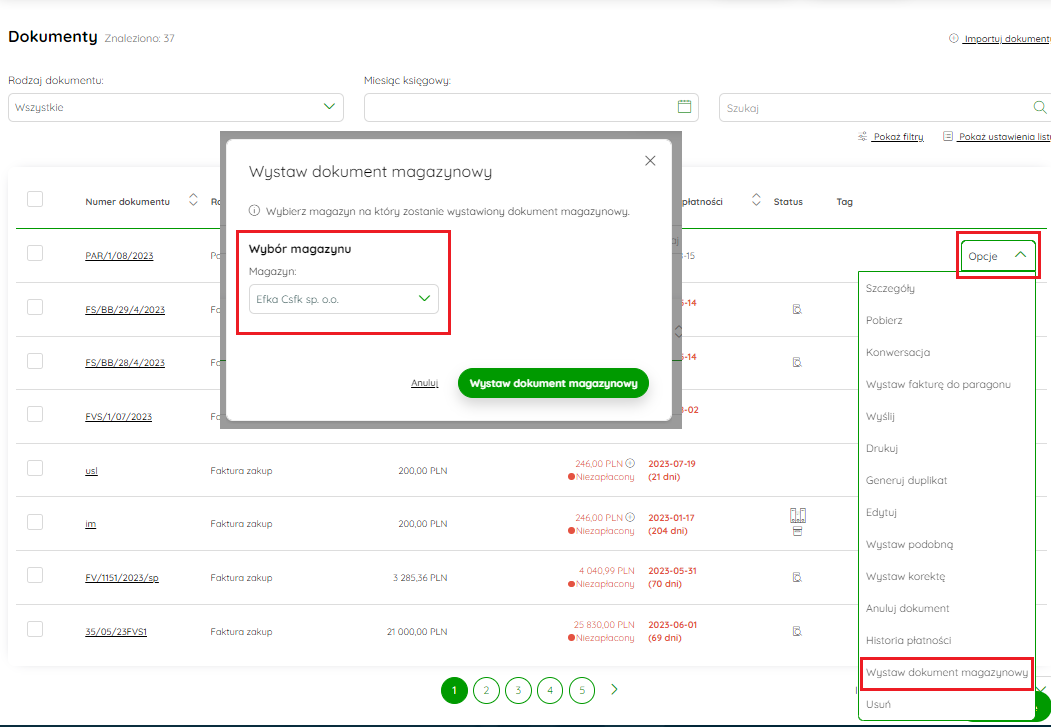Select Wystaw fakturę do paragonu menu entry

pyautogui.click(x=938, y=385)
